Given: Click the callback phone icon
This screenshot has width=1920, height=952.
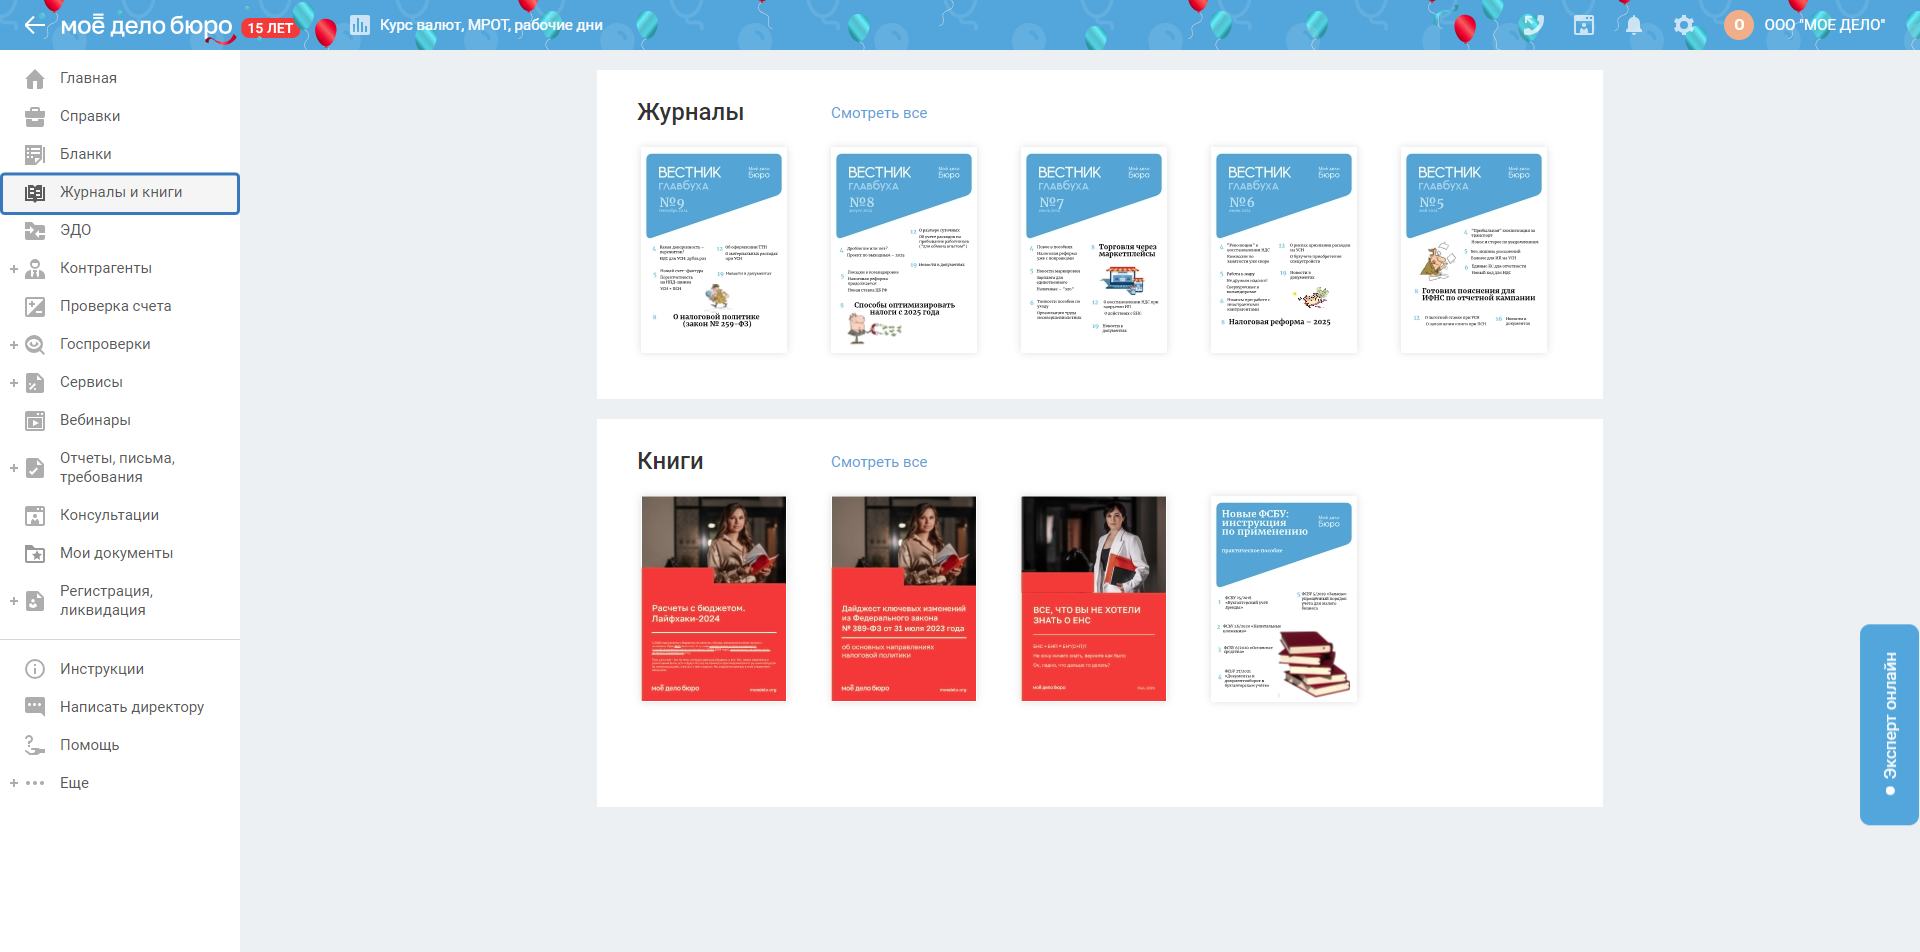Looking at the screenshot, I should (1533, 25).
